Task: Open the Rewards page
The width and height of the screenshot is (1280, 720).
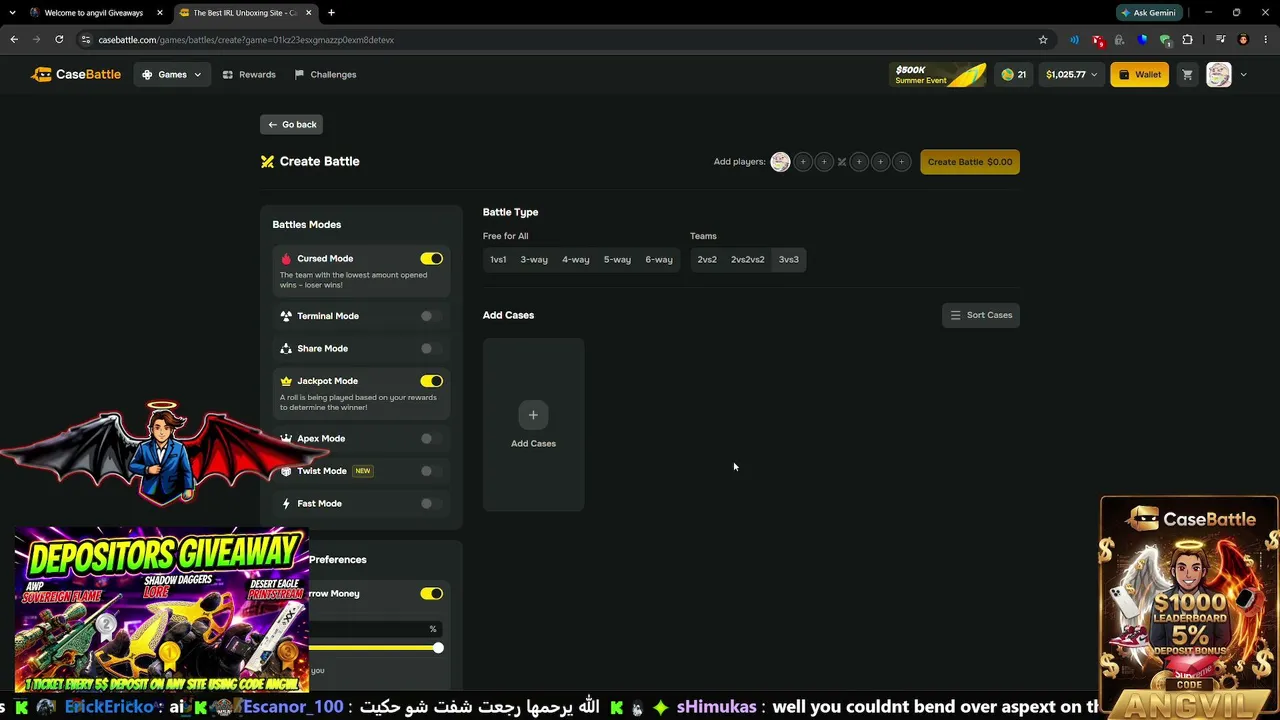Action: pyautogui.click(x=249, y=74)
